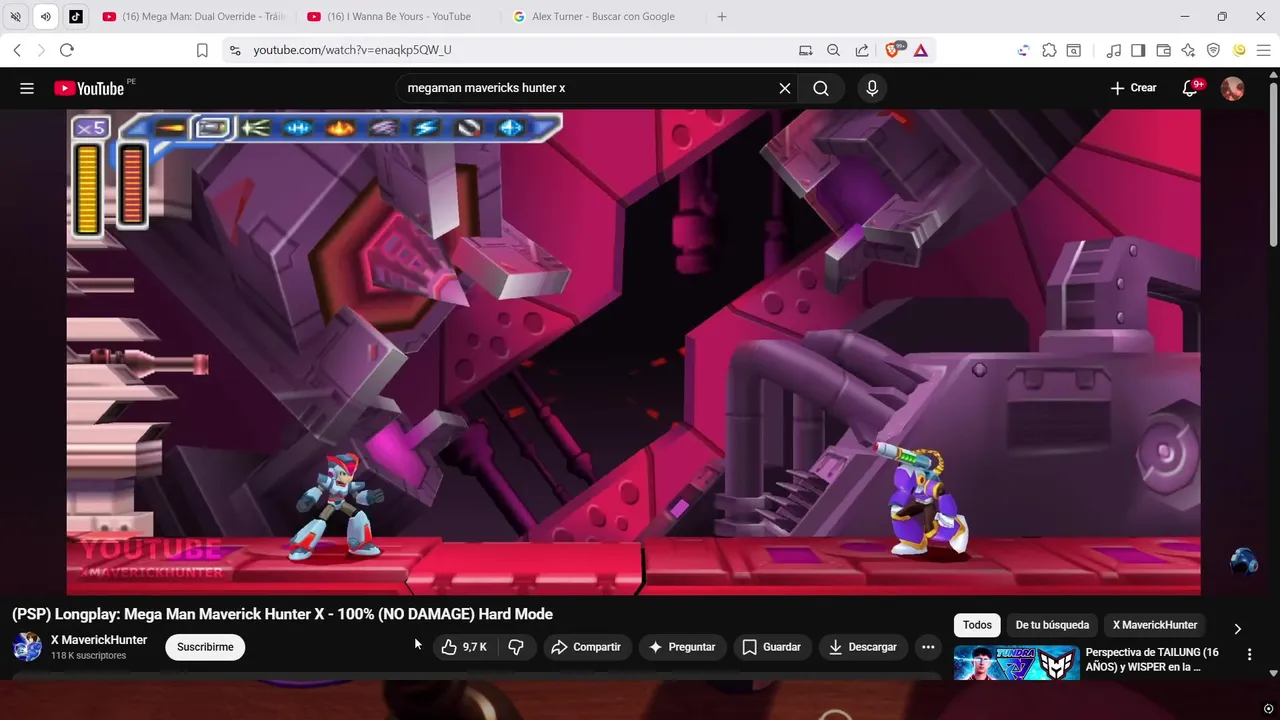Click the browser share page icon
This screenshot has width=1280, height=720.
pos(862,50)
